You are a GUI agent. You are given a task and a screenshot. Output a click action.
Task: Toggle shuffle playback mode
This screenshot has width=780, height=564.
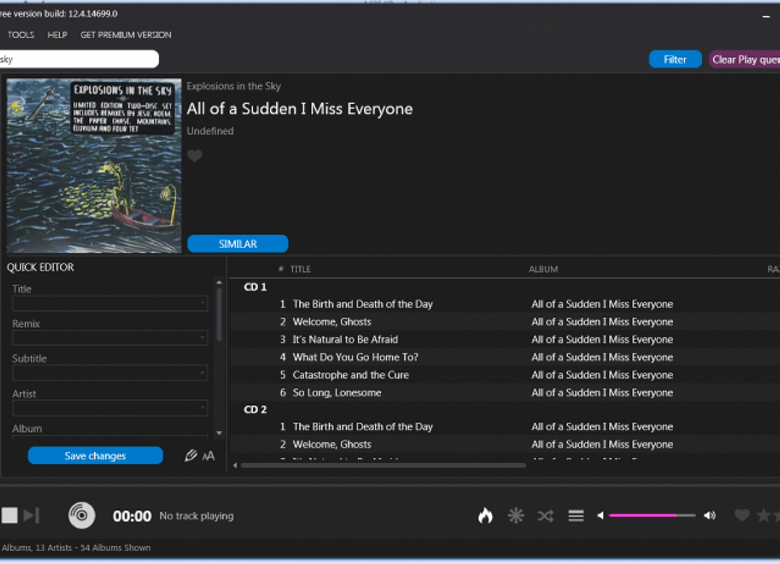[546, 516]
